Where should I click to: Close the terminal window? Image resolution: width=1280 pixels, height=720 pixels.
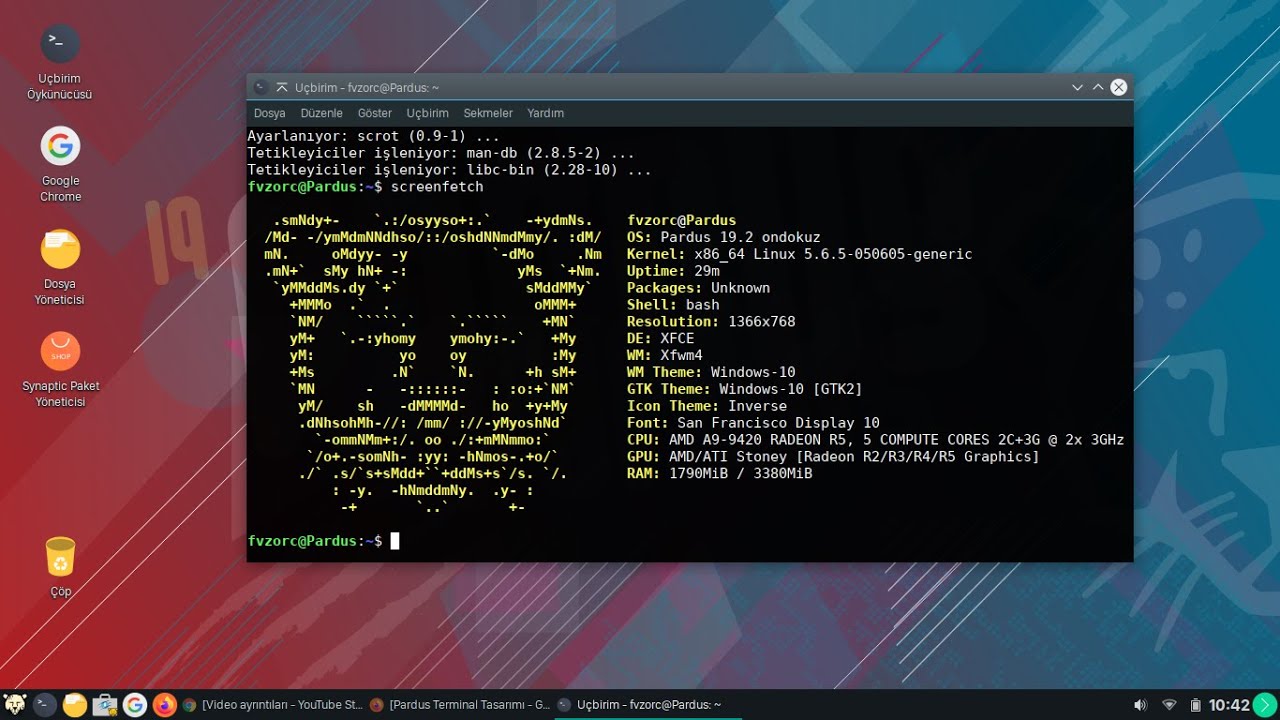point(1119,87)
